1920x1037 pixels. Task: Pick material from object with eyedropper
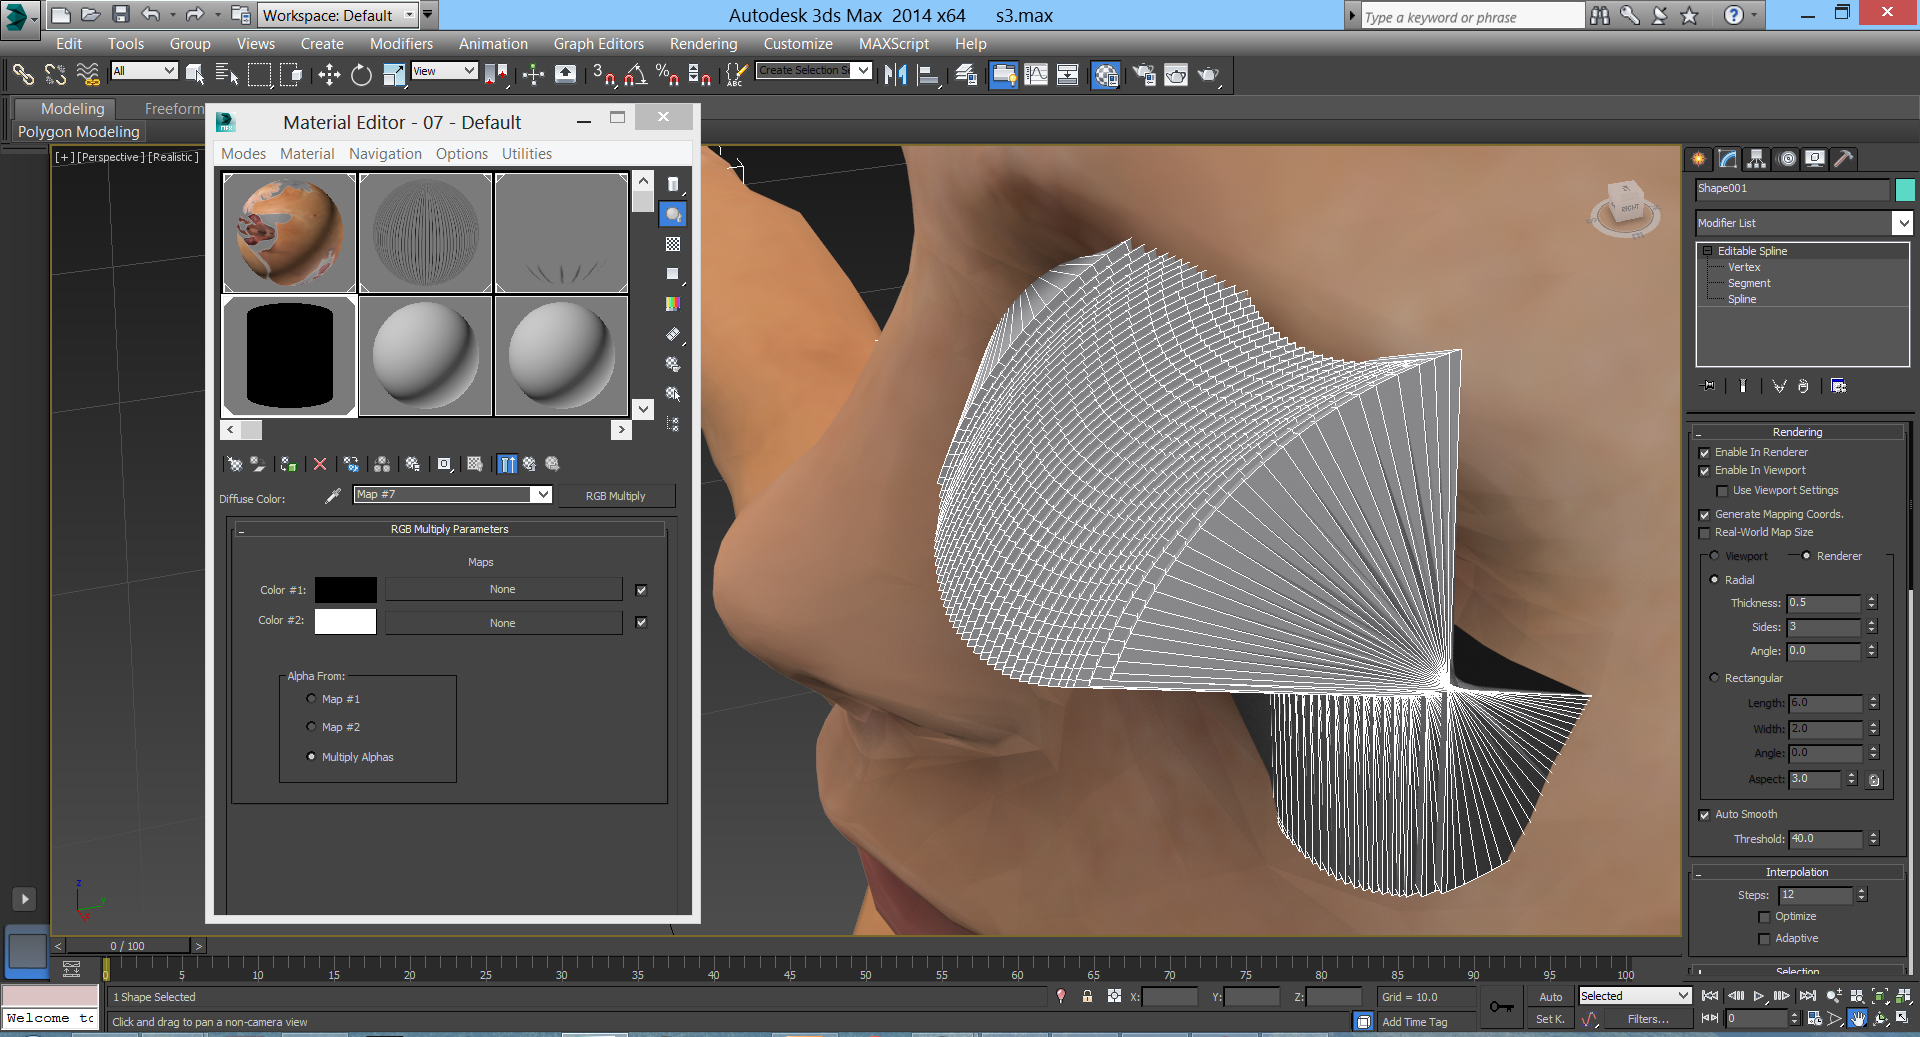coord(333,496)
